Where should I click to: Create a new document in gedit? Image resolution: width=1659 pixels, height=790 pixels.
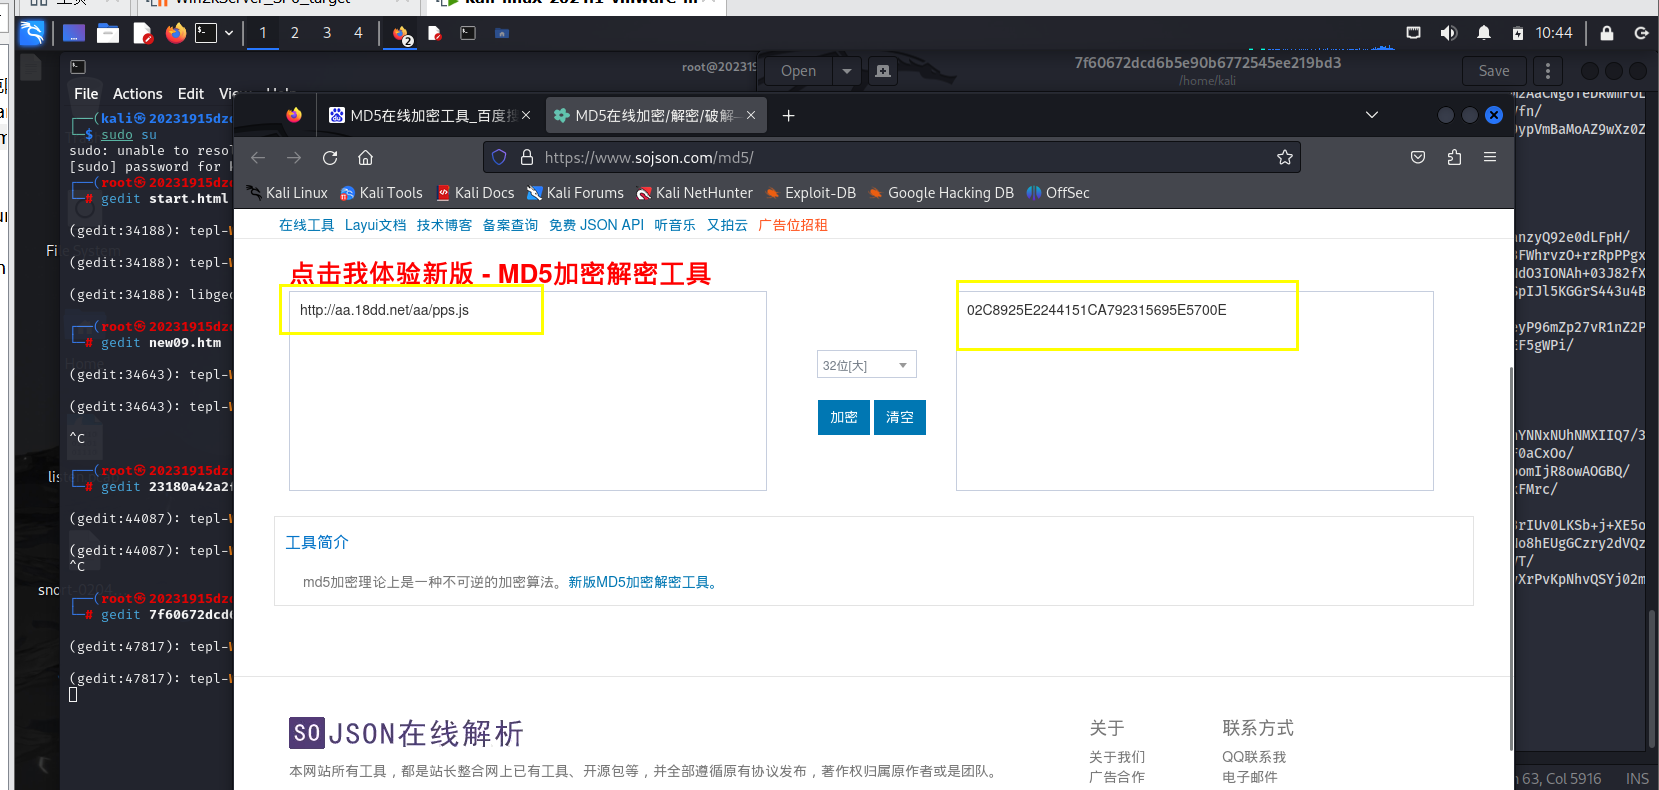pyautogui.click(x=882, y=71)
